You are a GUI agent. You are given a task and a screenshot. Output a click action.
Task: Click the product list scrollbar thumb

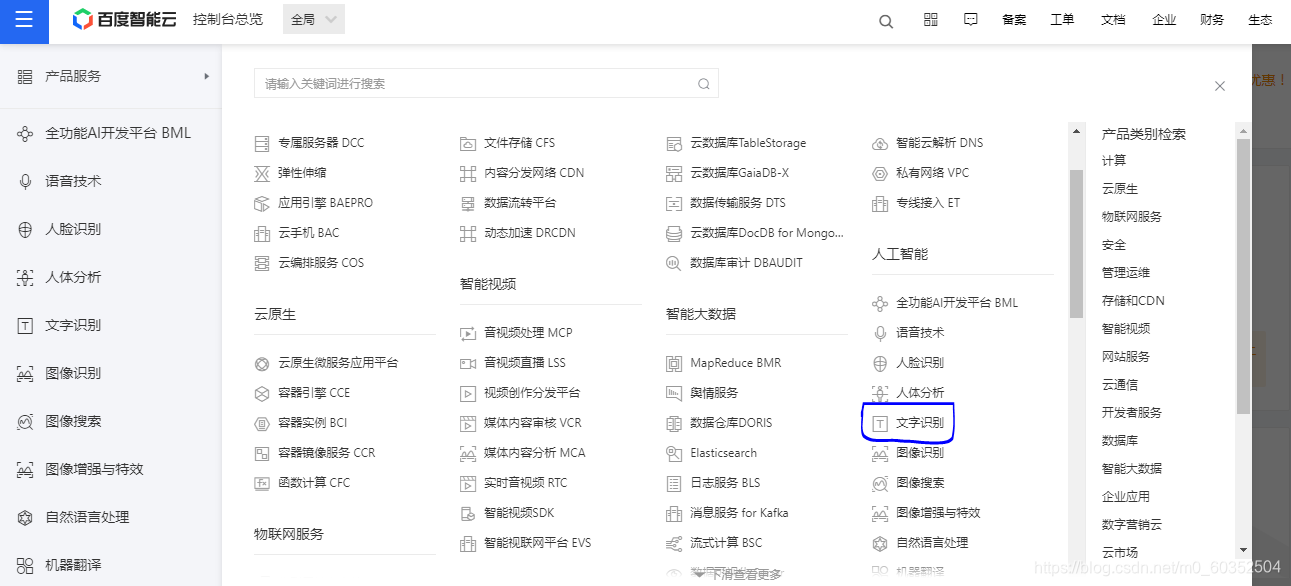[x=1076, y=243]
